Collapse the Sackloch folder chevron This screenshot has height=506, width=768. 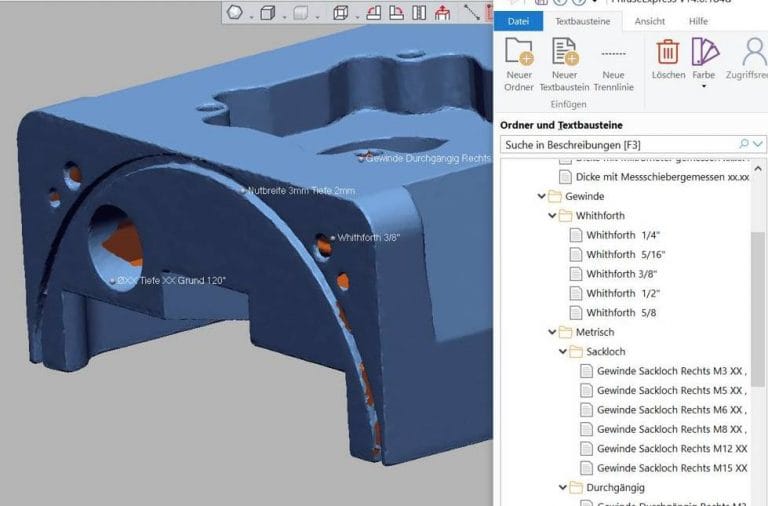(563, 352)
